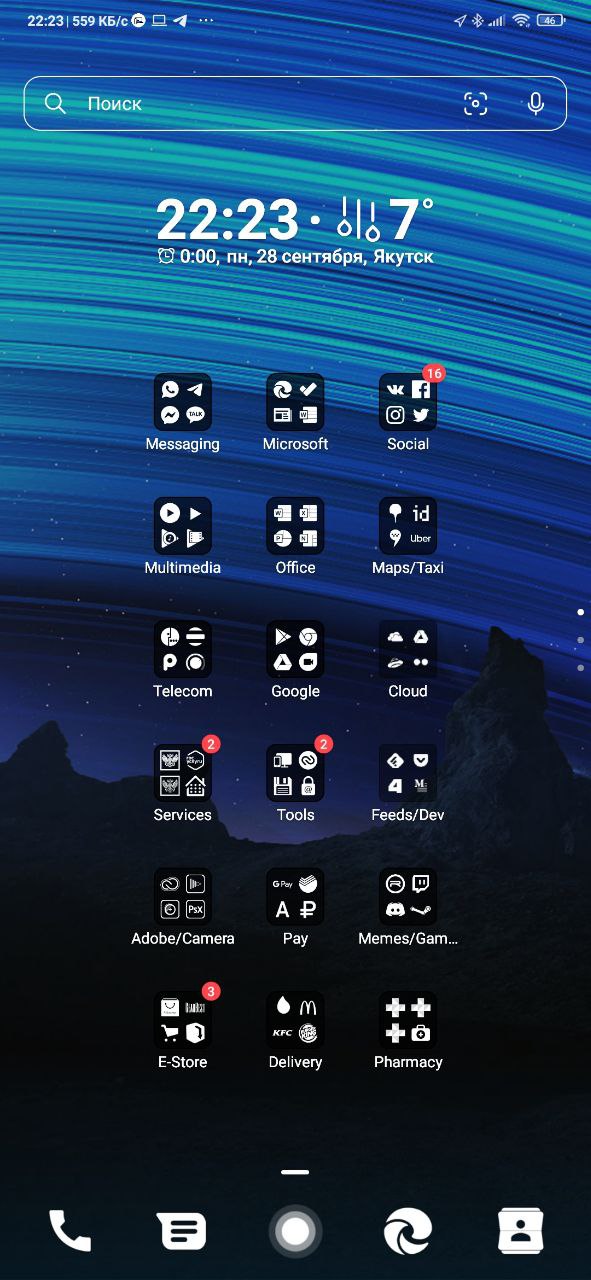Image resolution: width=591 pixels, height=1280 pixels.
Task: Open the E-Store folder
Action: point(182,1021)
